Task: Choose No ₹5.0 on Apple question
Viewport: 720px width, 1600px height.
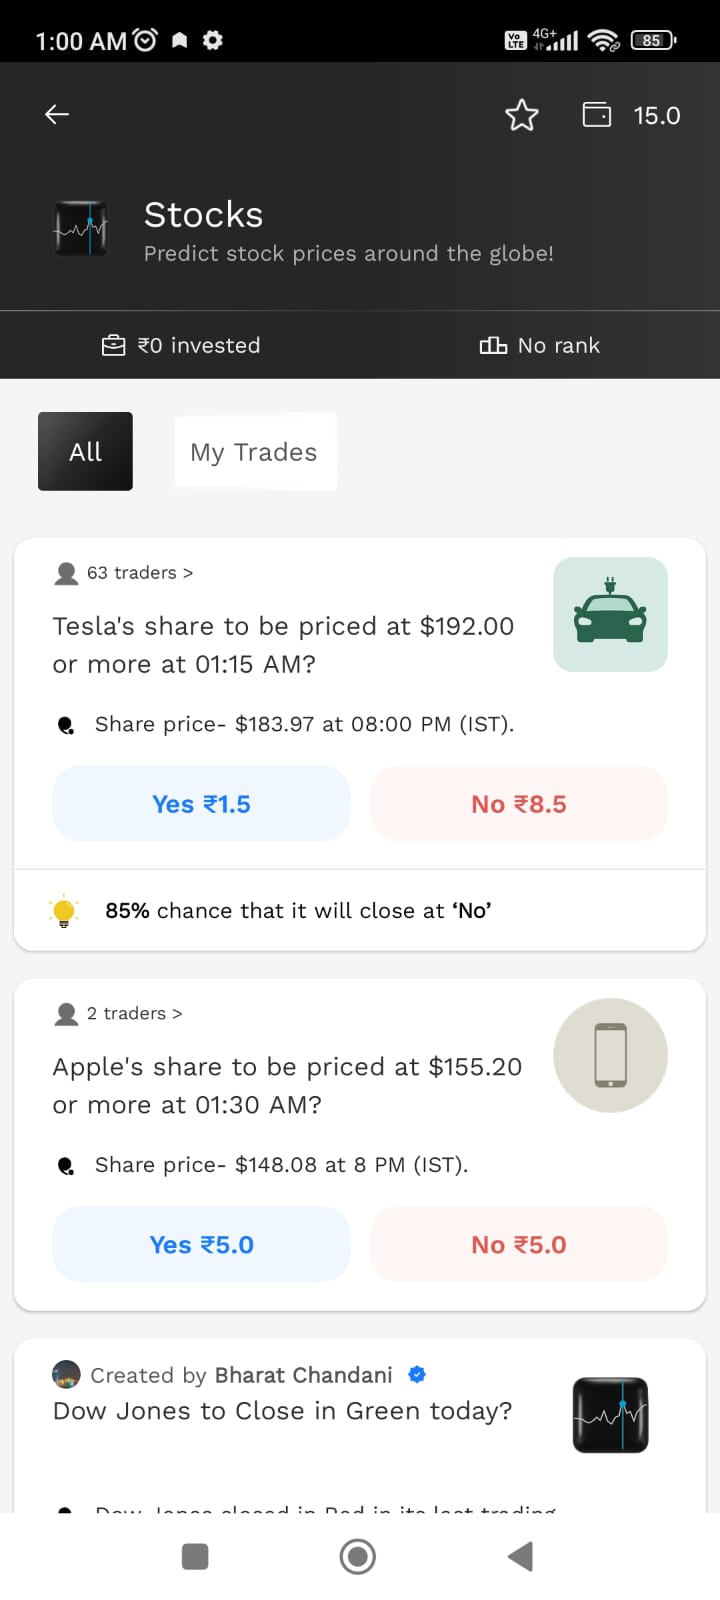Action: point(519,1245)
